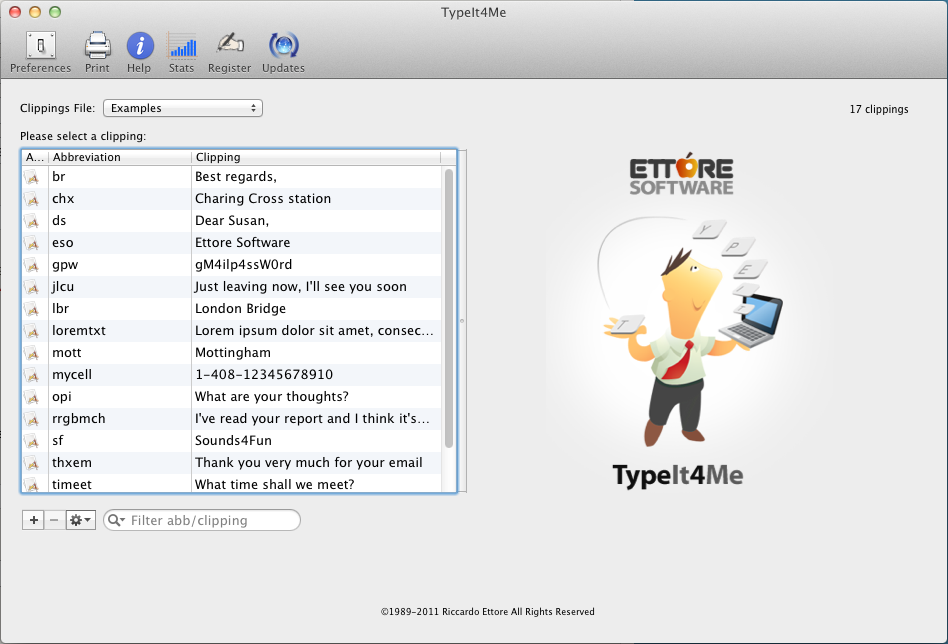Click the icon beside the 'sf' row
The image size is (948, 644).
point(31,441)
